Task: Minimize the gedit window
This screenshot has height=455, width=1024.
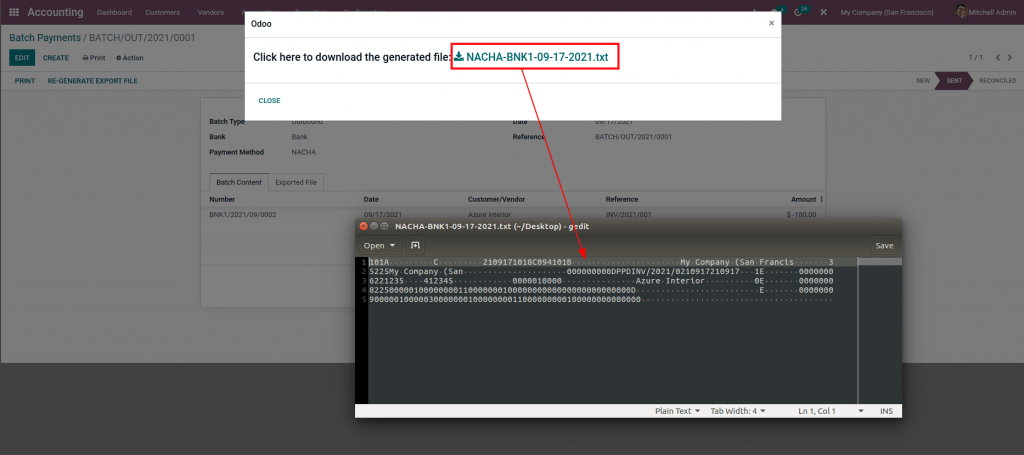Action: pyautogui.click(x=374, y=227)
